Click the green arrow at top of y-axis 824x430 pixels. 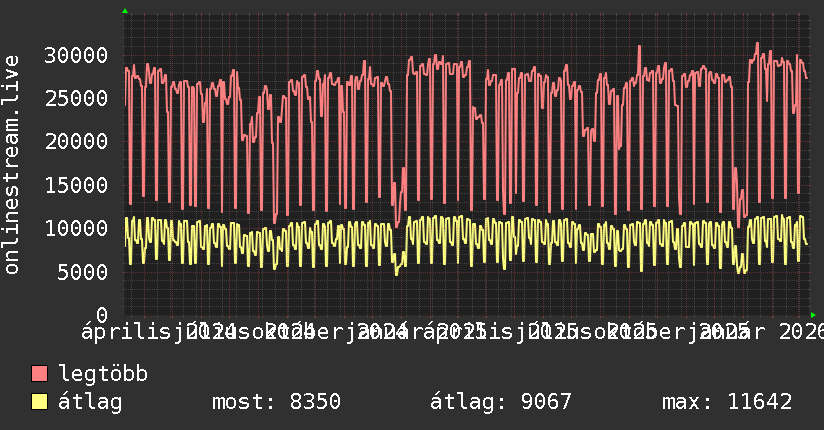tap(125, 11)
